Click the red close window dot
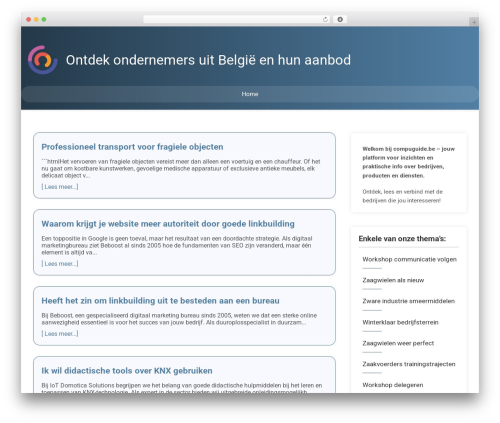 click(x=29, y=19)
